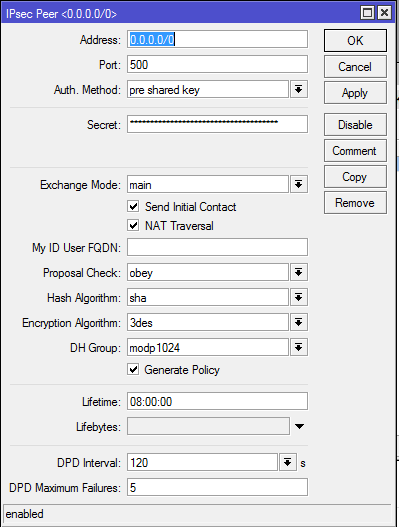
Task: Remove the IPsec peer entry
Action: click(x=355, y=203)
